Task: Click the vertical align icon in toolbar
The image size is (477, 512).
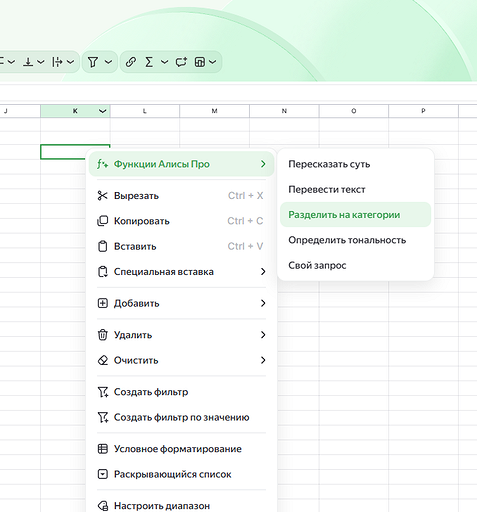Action: click(x=28, y=62)
